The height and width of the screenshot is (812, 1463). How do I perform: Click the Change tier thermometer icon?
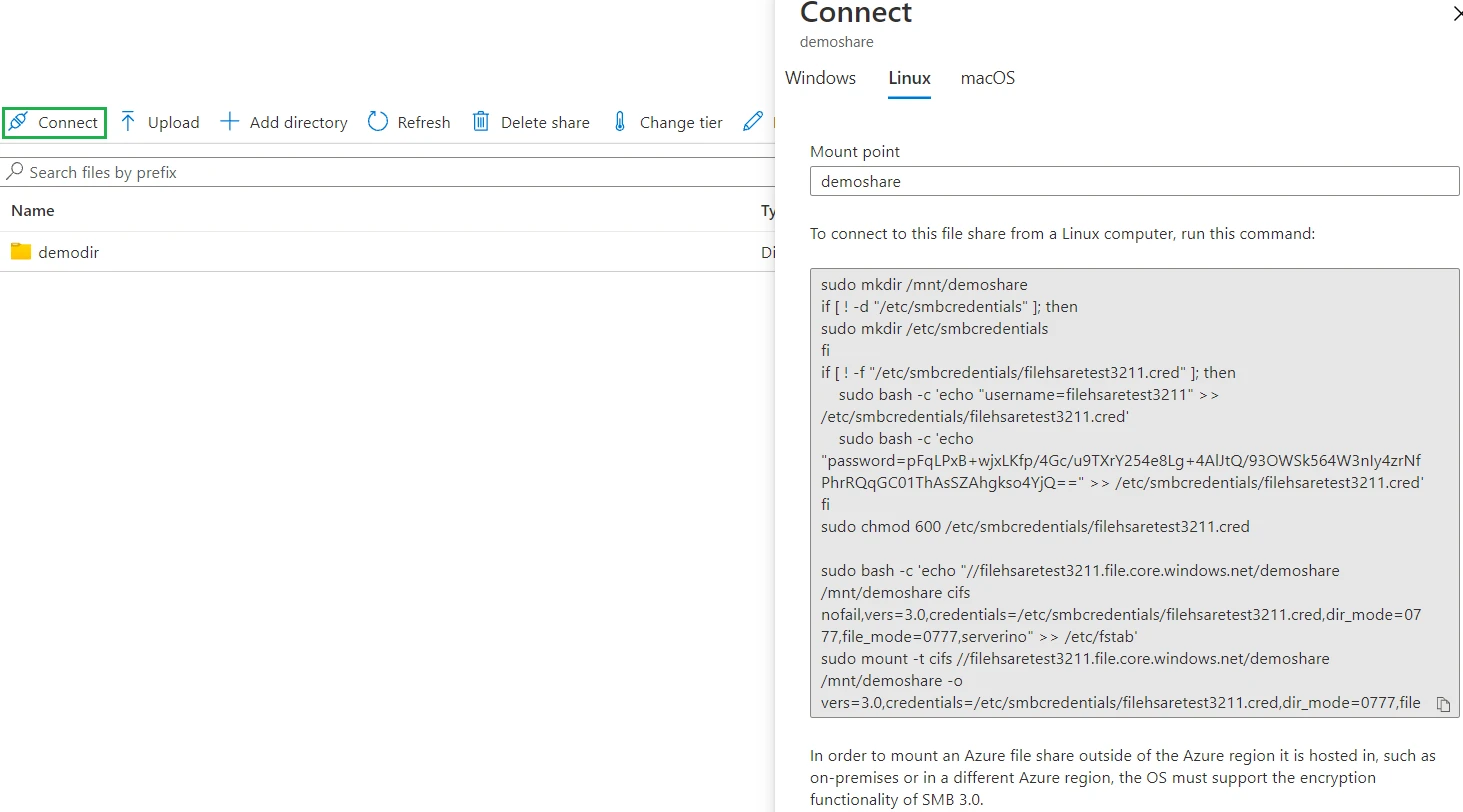[622, 121]
